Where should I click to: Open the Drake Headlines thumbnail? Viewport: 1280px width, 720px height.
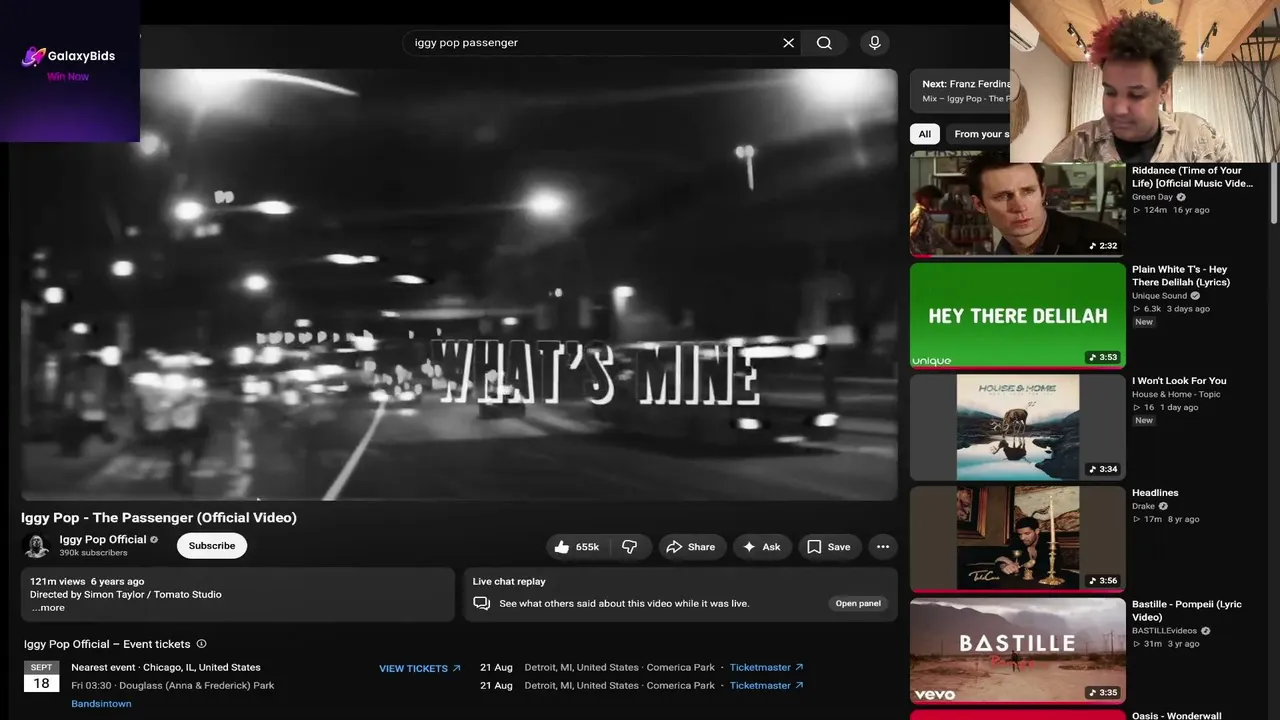click(x=1018, y=539)
